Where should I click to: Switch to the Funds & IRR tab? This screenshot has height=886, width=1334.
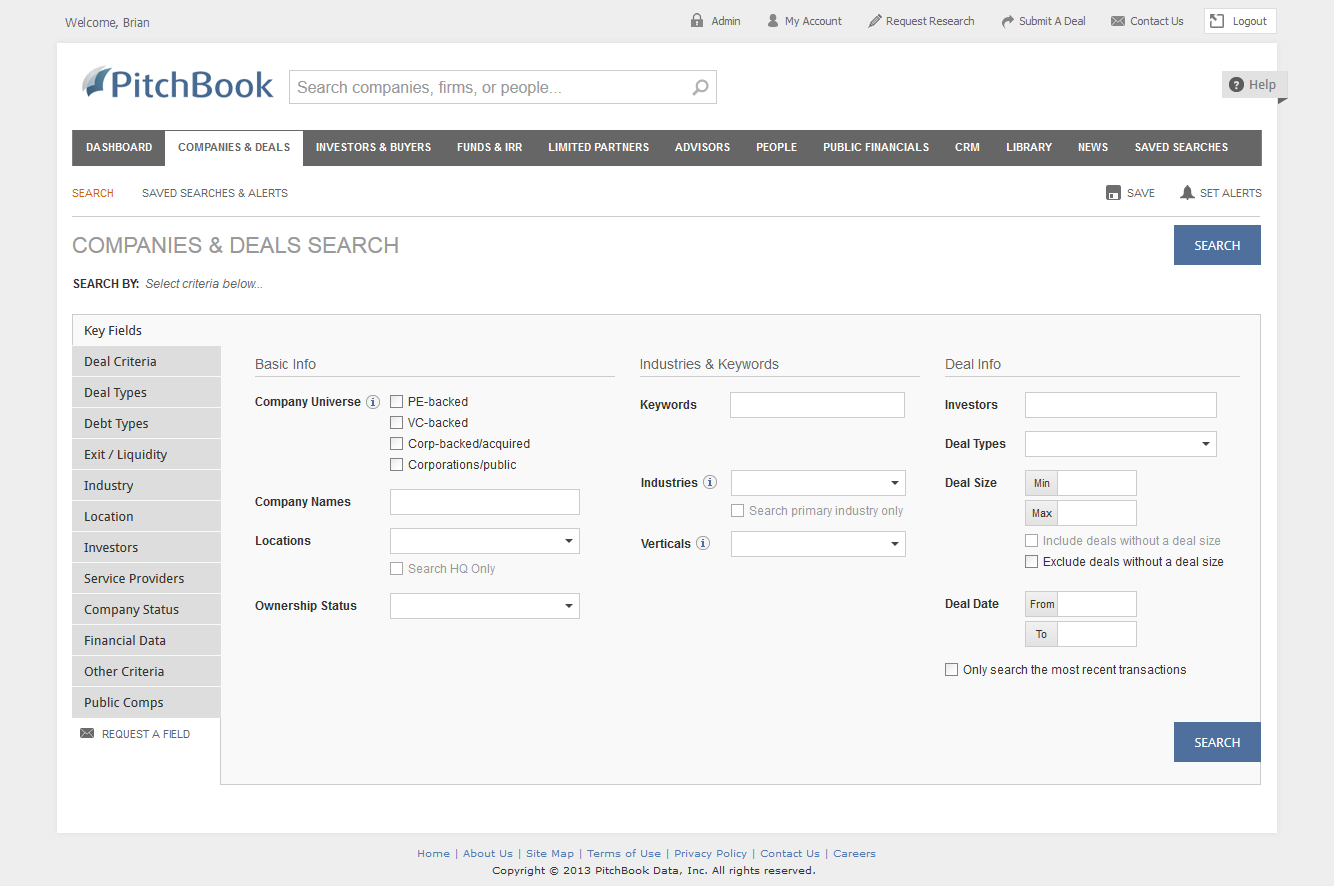tap(490, 147)
